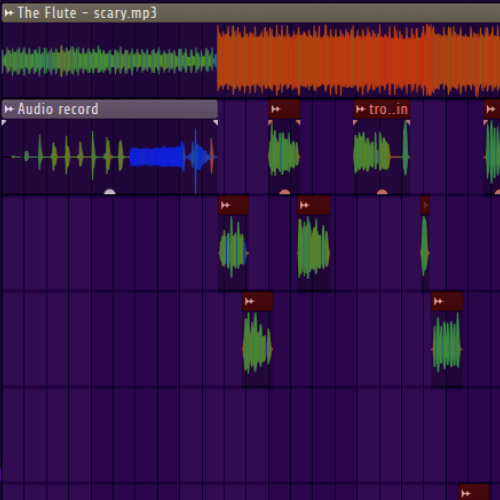Select the tro..in clip title label
Screen dimensions: 500x500
388,109
